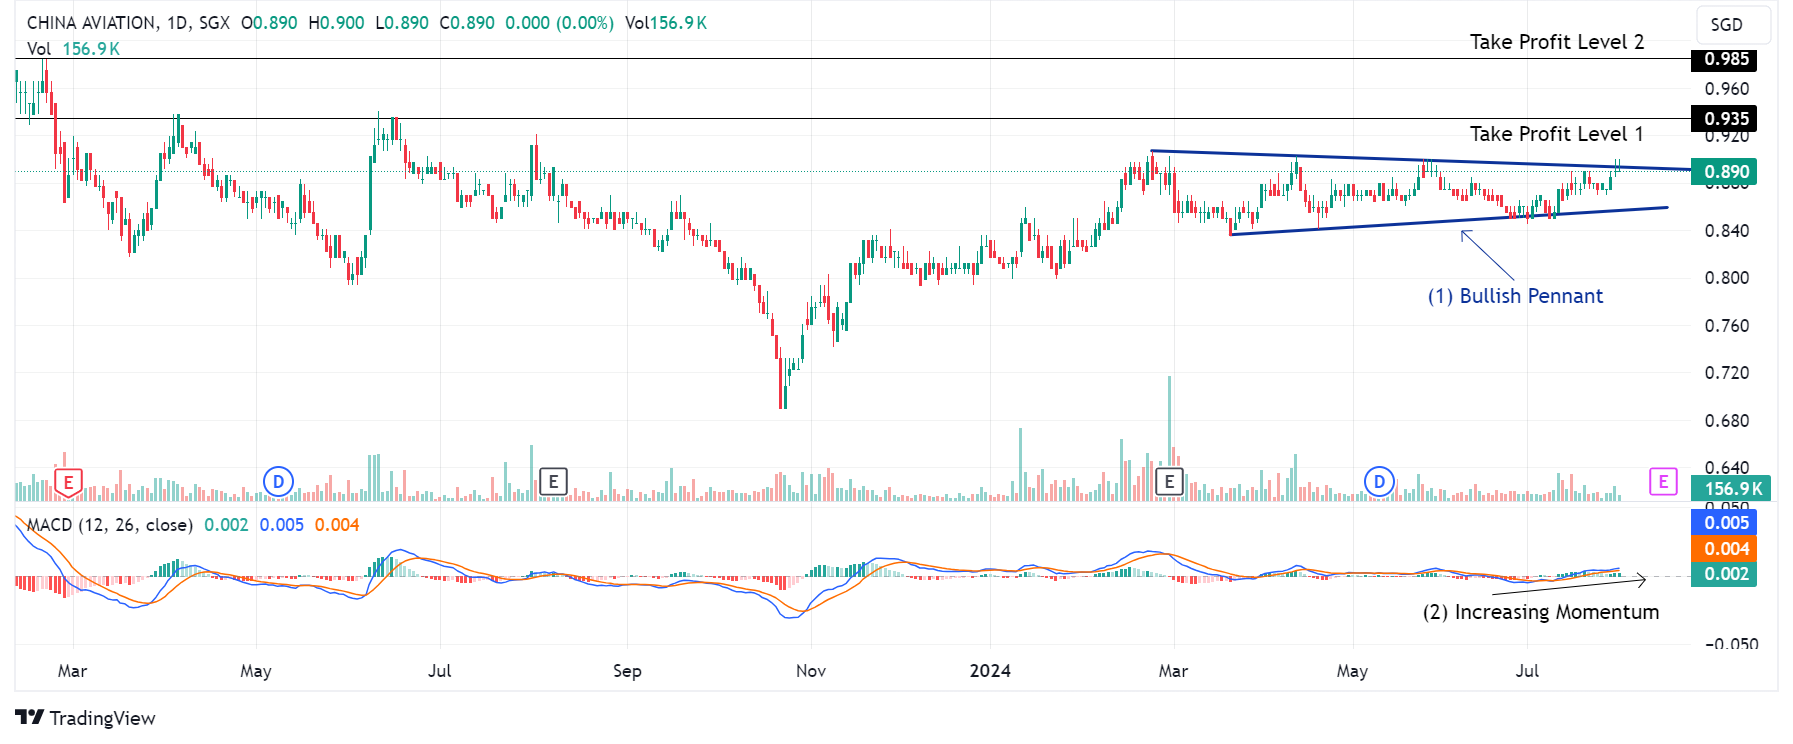1793x744 pixels.
Task: Click the Vol156.9K value in the header
Action: pos(666,22)
